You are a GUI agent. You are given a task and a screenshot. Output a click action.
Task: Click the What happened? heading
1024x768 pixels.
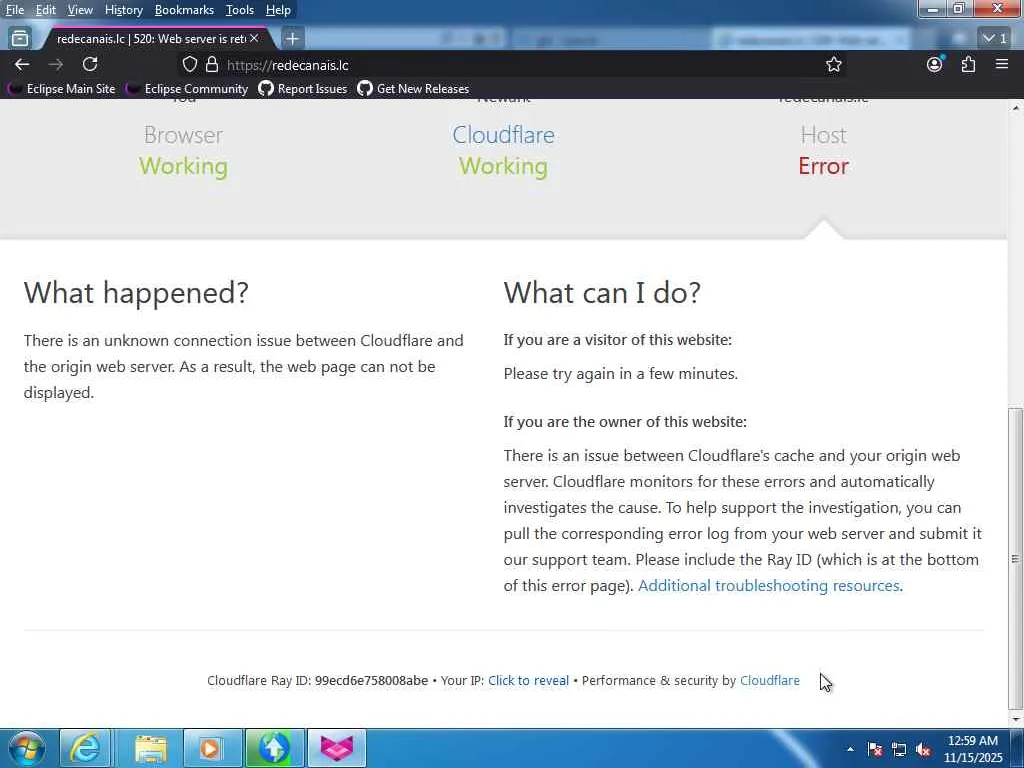[136, 292]
